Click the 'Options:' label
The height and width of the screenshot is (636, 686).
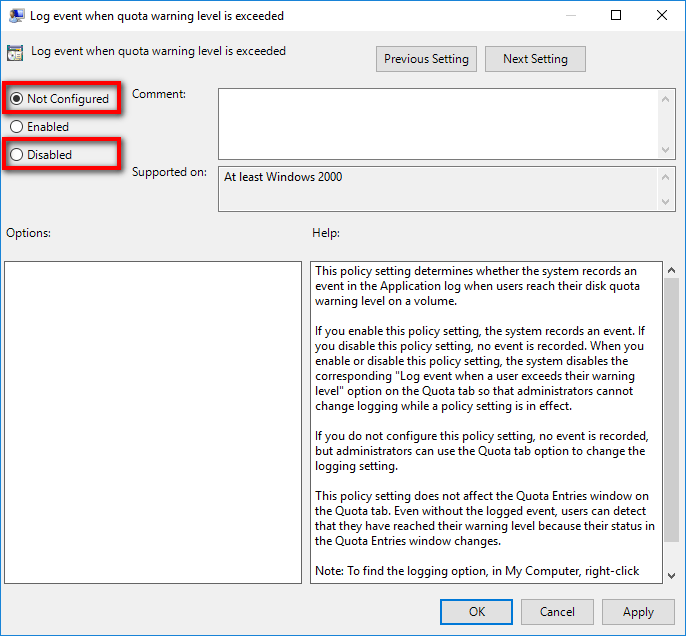(x=28, y=233)
